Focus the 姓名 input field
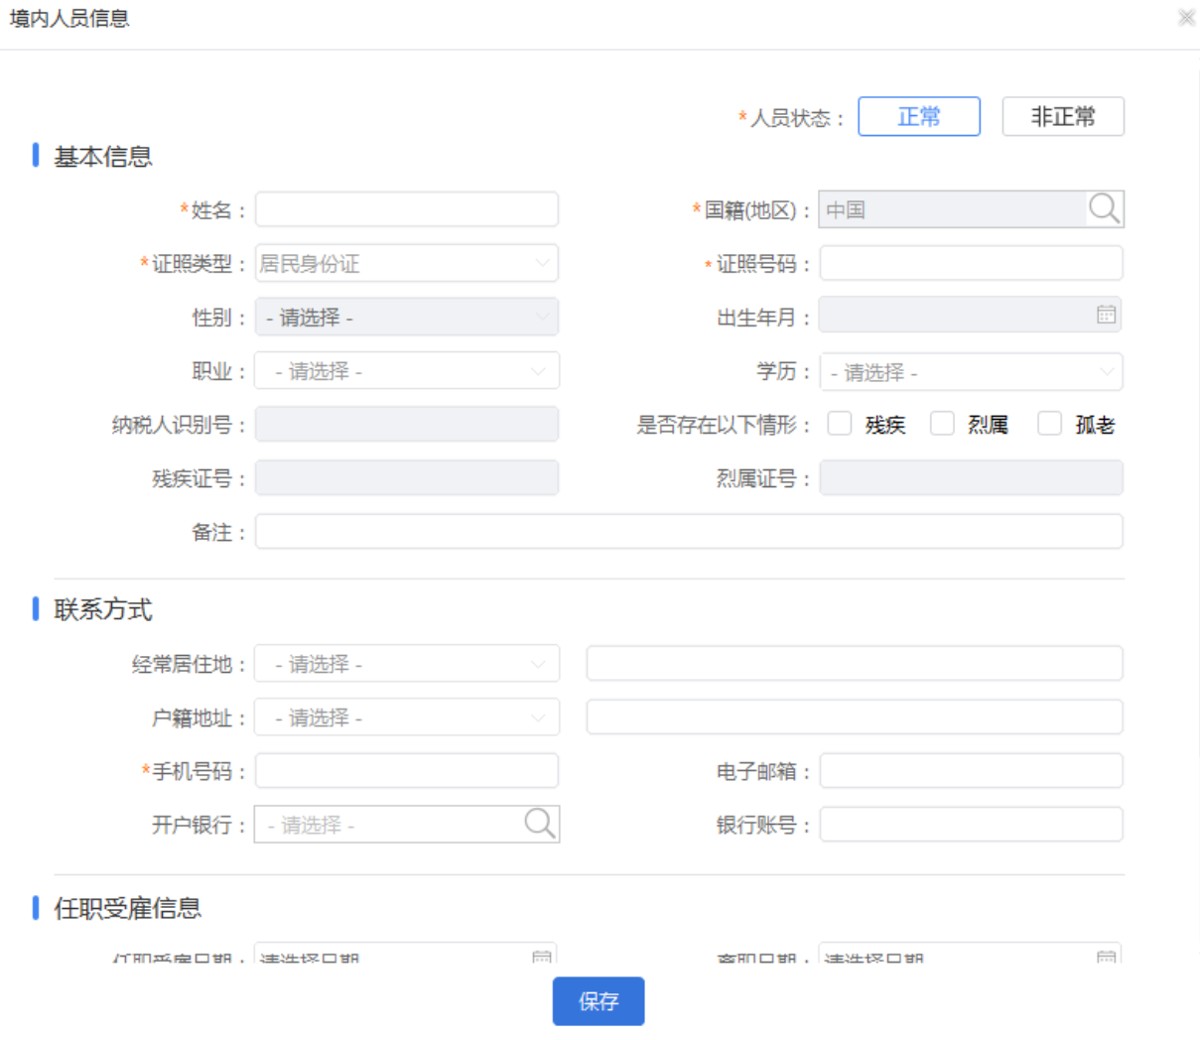 coord(407,210)
